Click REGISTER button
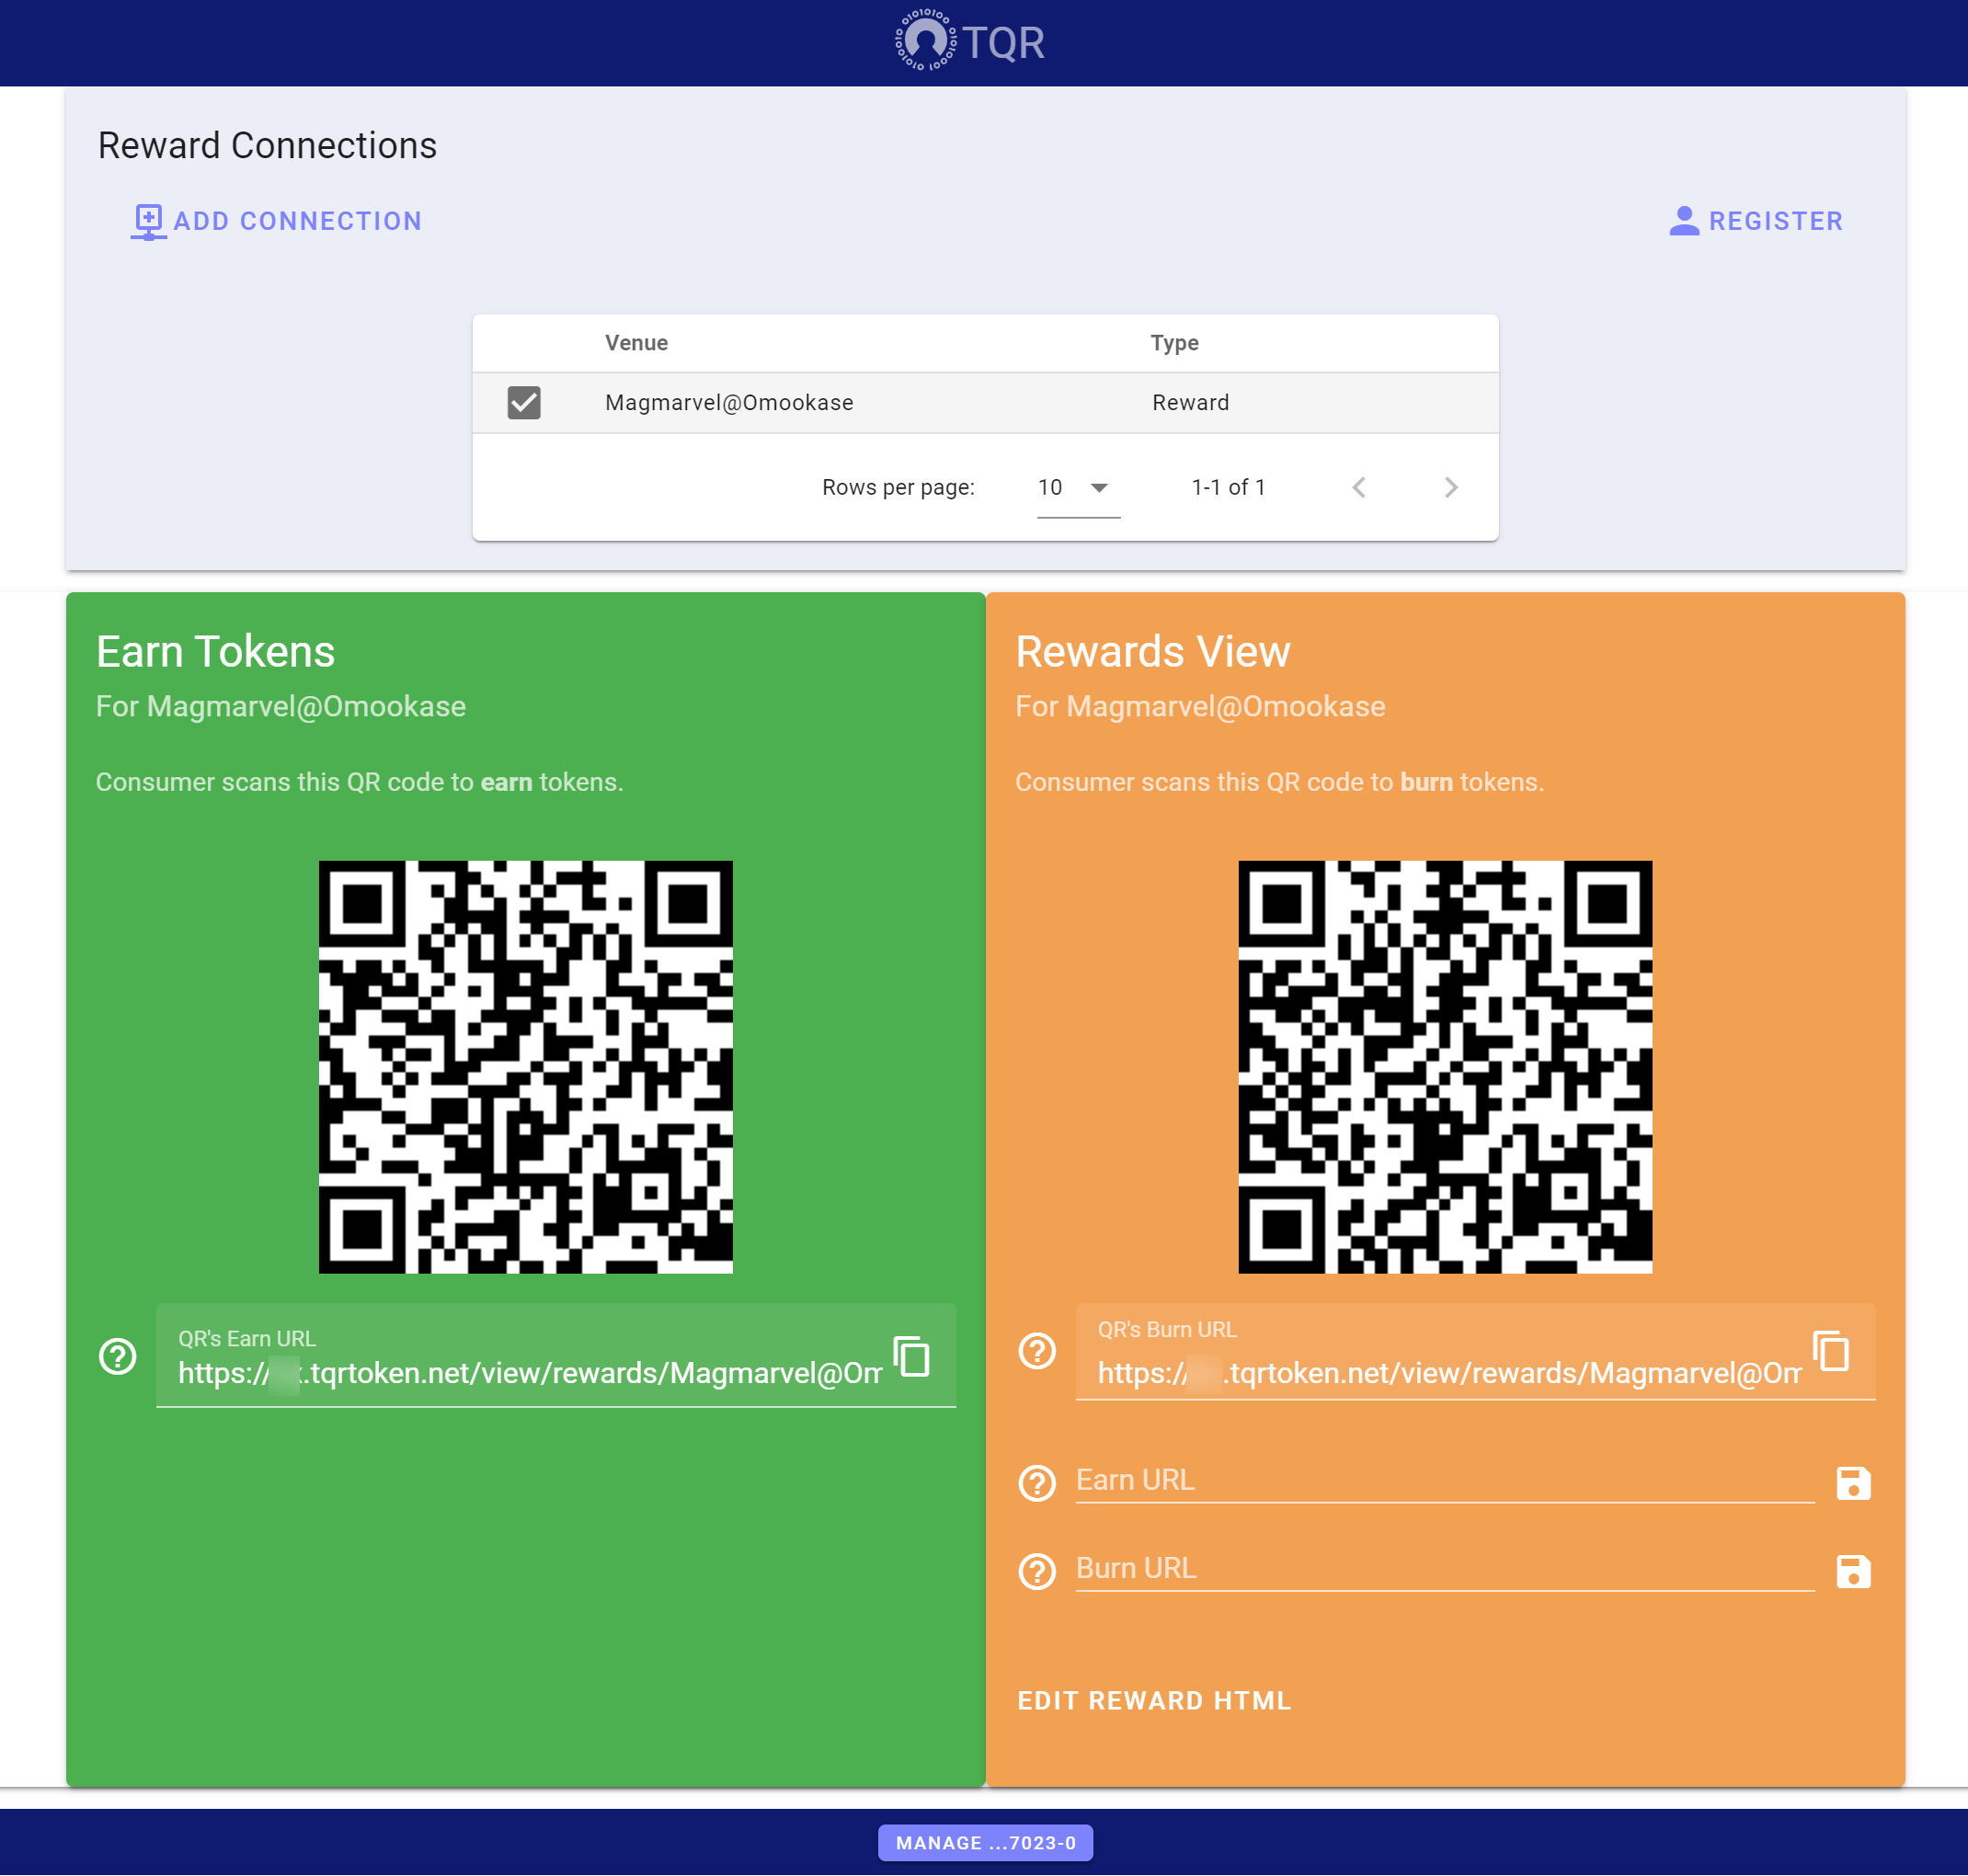 (1756, 221)
